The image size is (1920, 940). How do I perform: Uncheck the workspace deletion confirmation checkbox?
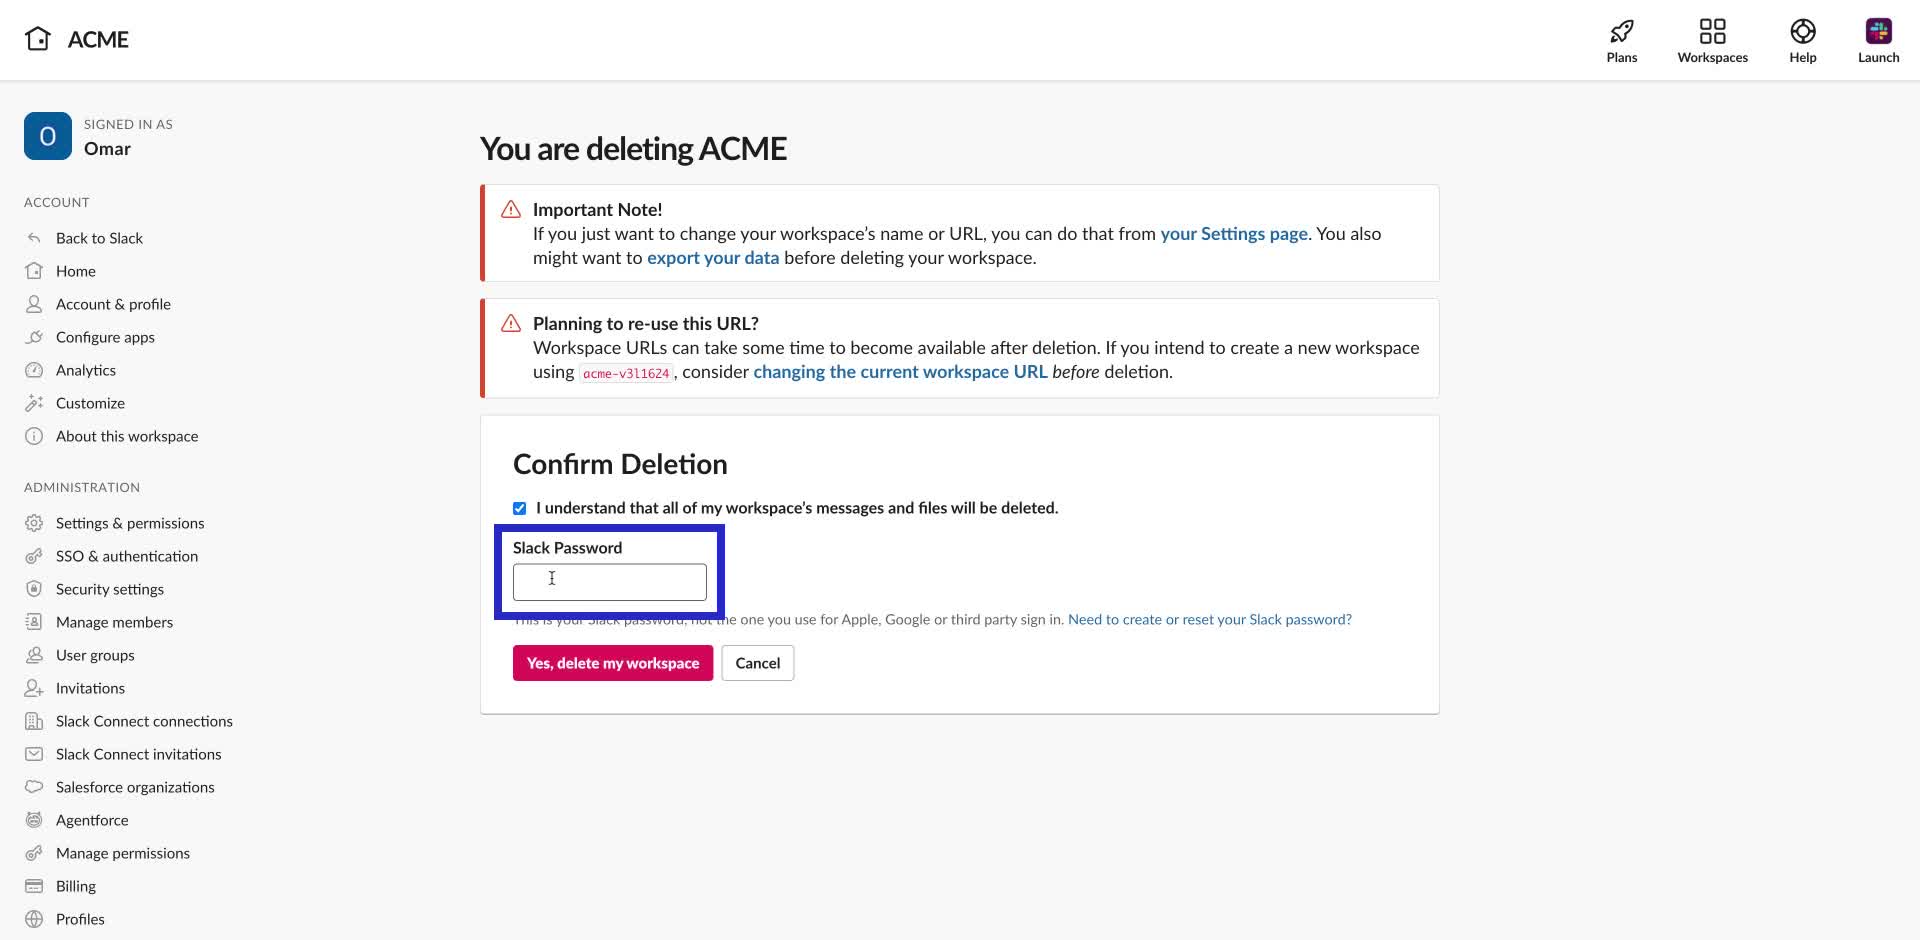coord(519,507)
